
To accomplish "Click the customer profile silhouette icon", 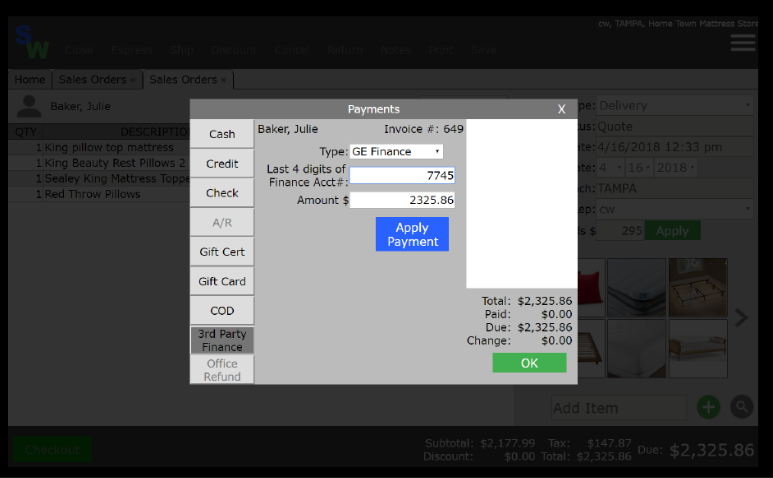I will (29, 106).
